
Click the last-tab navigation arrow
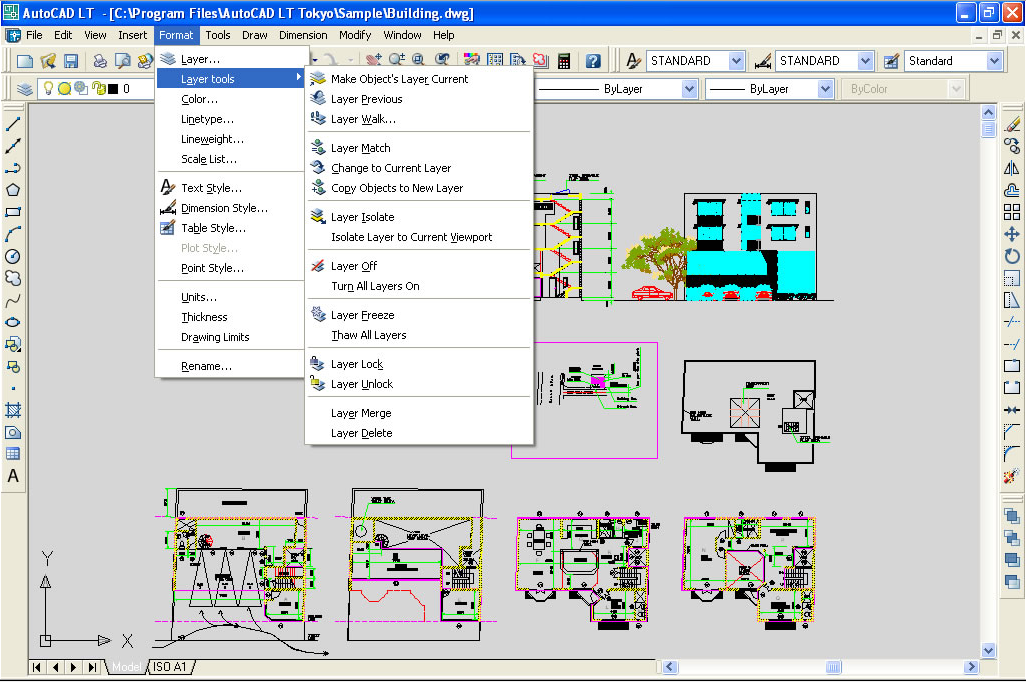[x=92, y=667]
